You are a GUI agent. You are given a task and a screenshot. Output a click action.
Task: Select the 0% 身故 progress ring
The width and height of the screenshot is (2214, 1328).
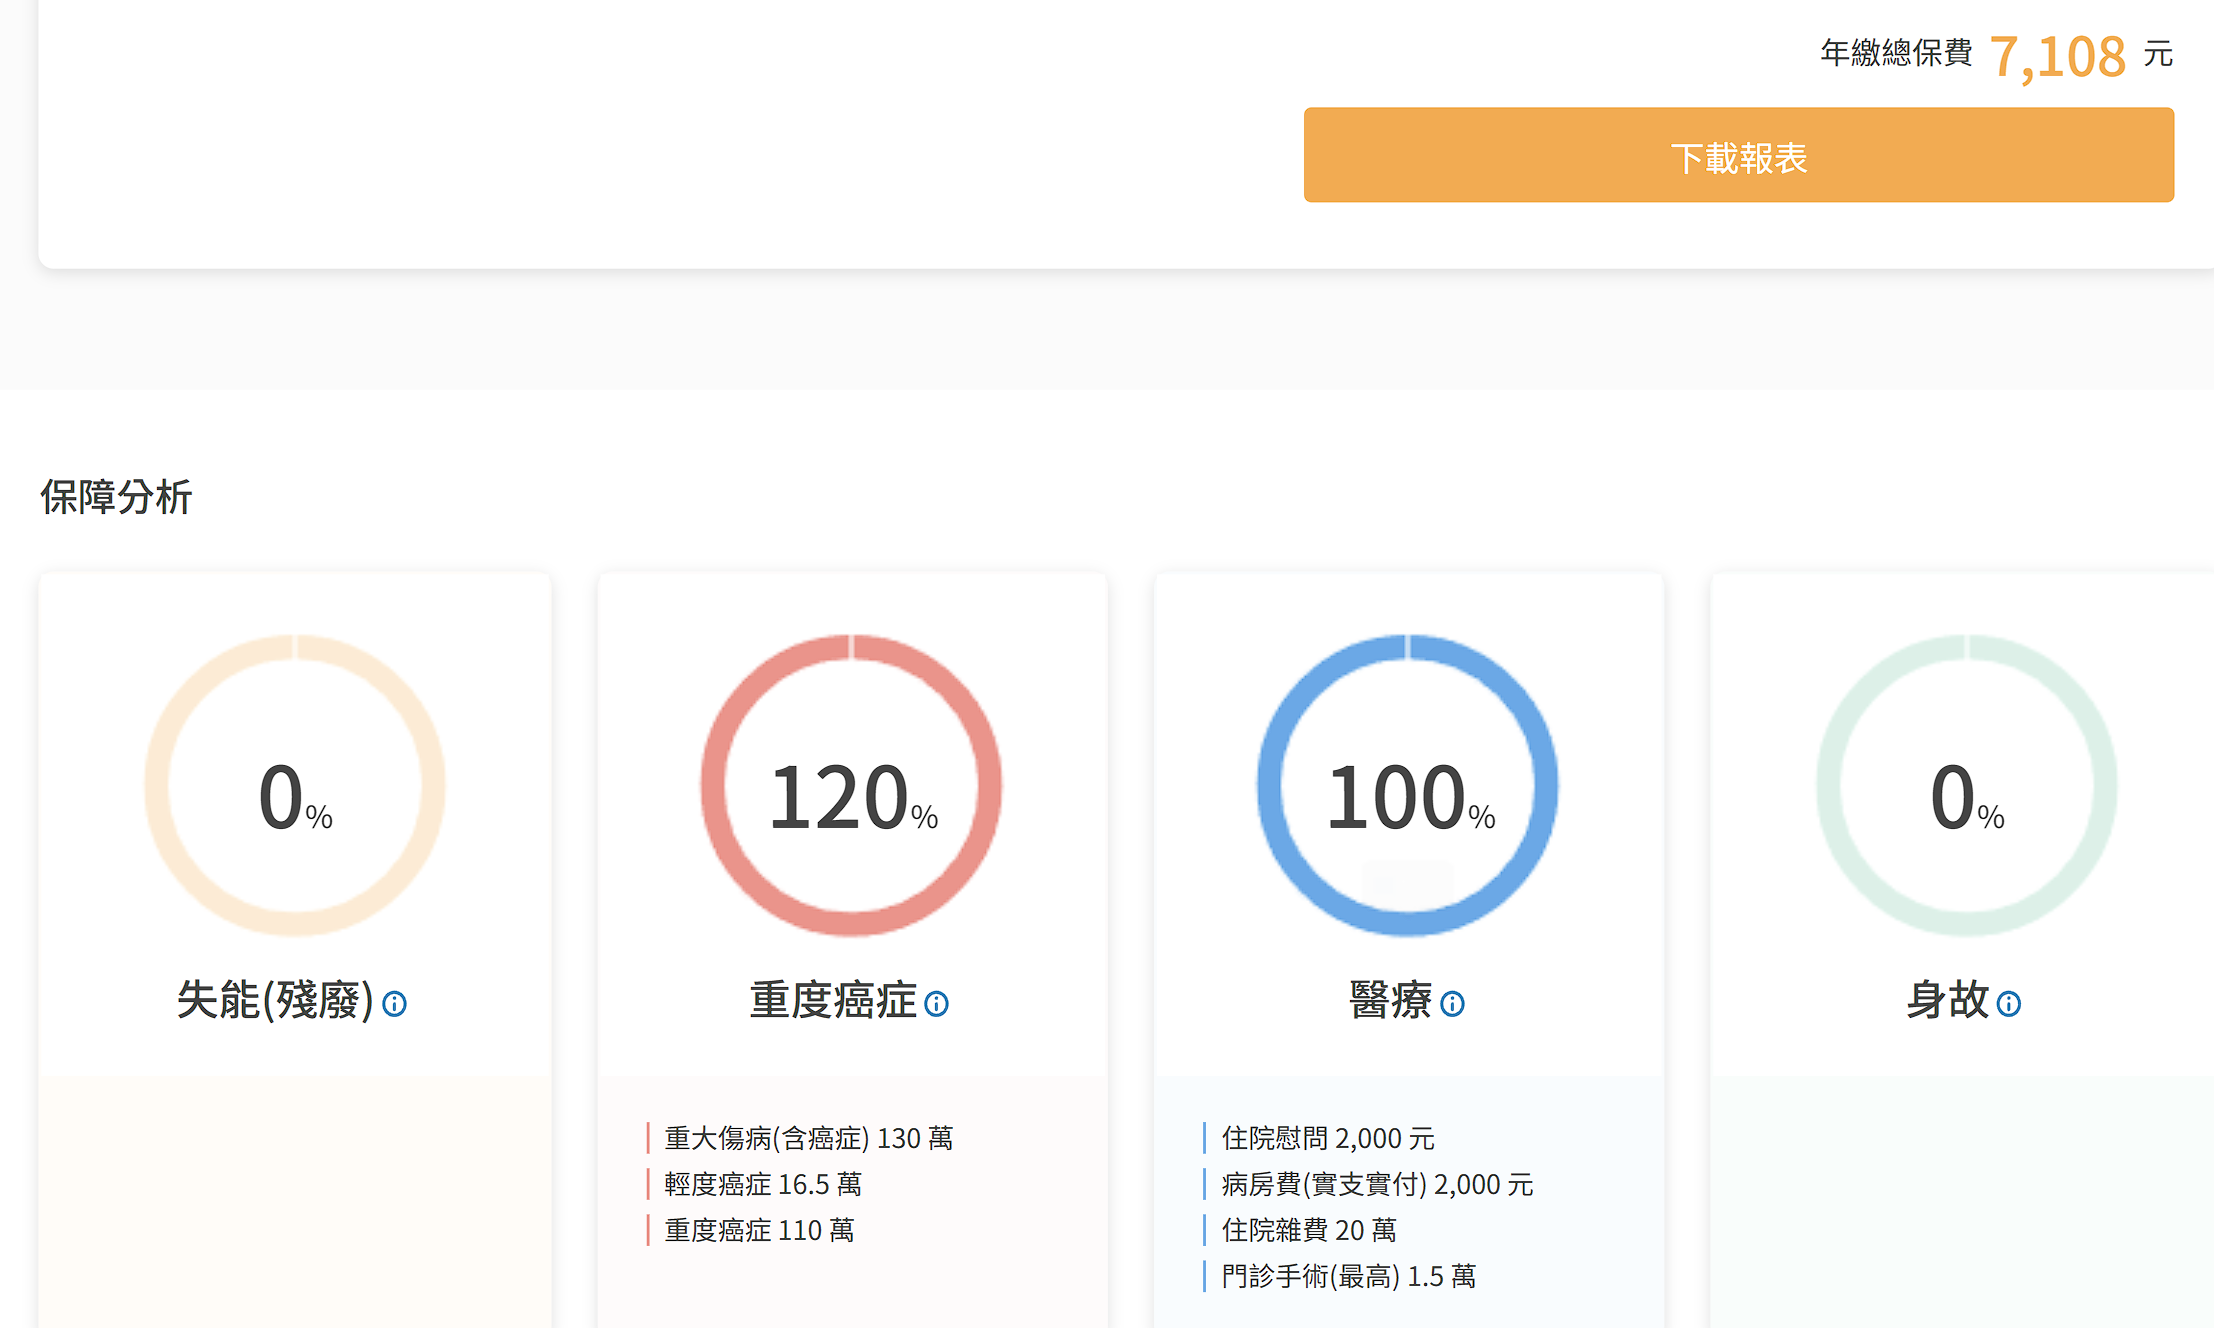coord(1966,785)
